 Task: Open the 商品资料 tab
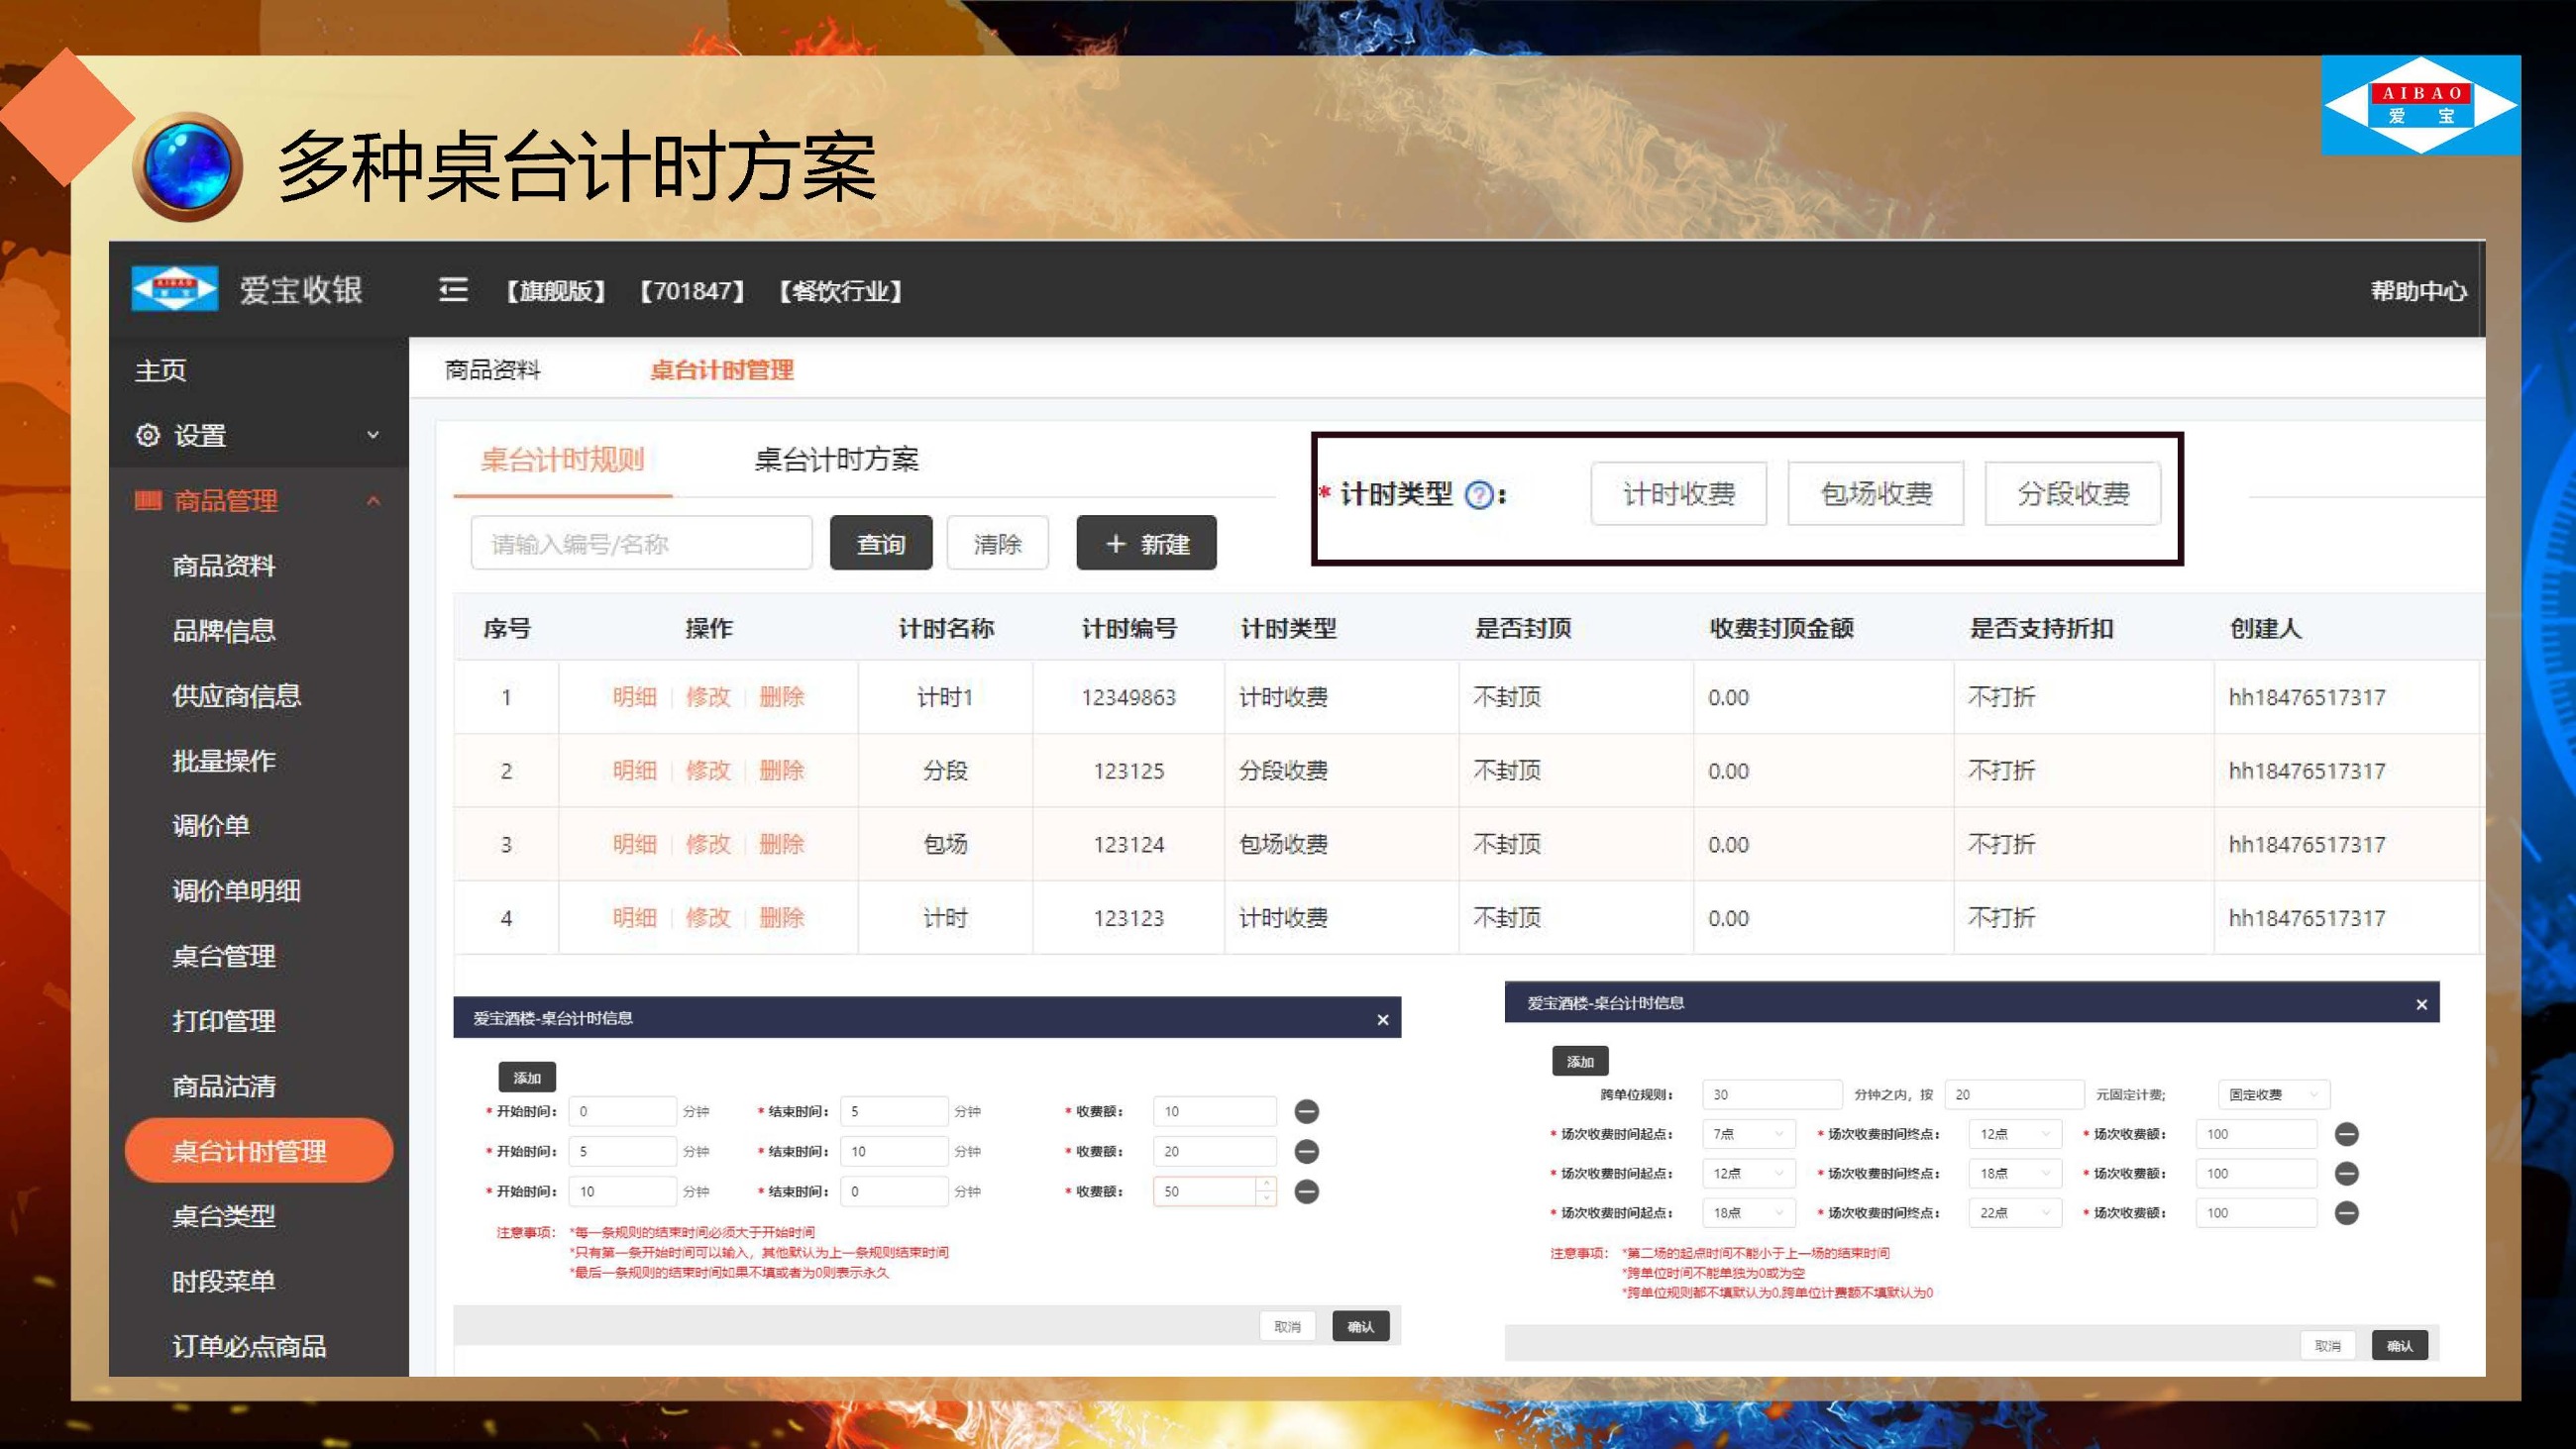tap(494, 370)
